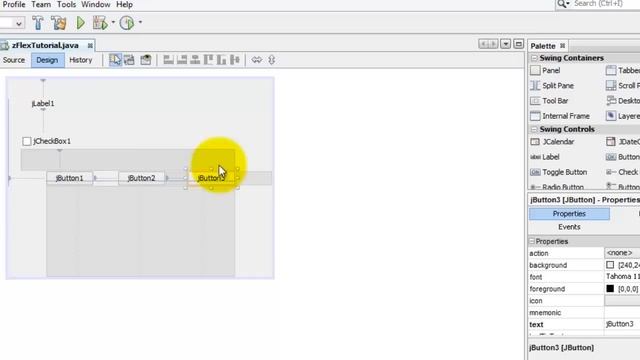The height and width of the screenshot is (360, 640).
Task: Select the Properties button in property sheet
Action: coord(569,214)
